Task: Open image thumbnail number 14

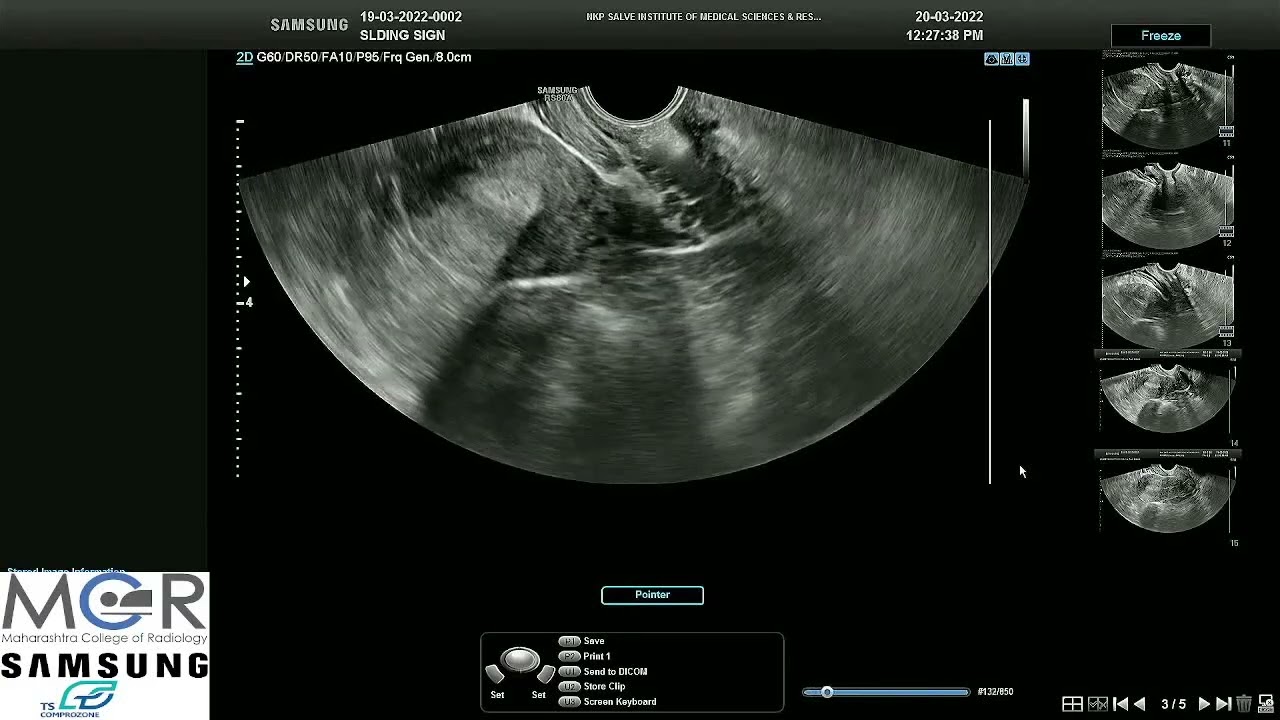Action: pos(1167,398)
